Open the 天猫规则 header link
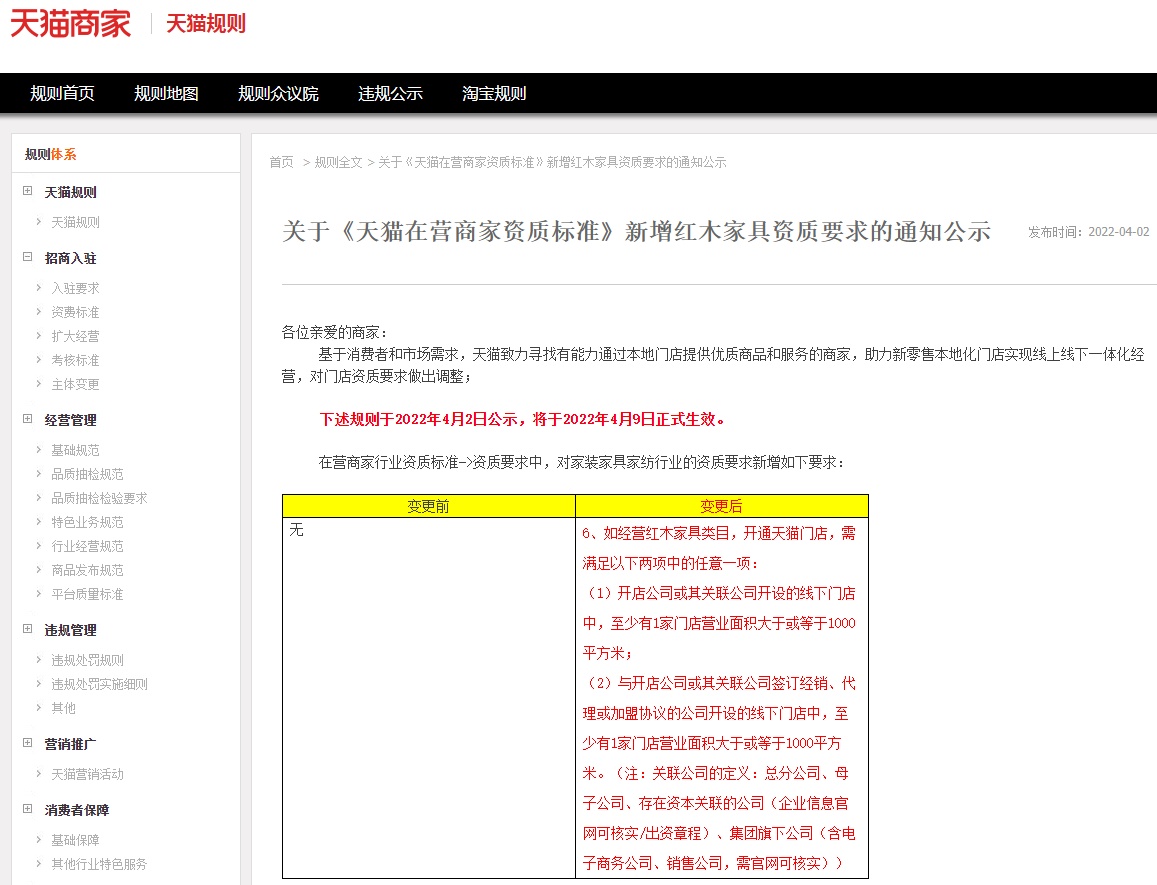The image size is (1157, 885). click(x=206, y=24)
